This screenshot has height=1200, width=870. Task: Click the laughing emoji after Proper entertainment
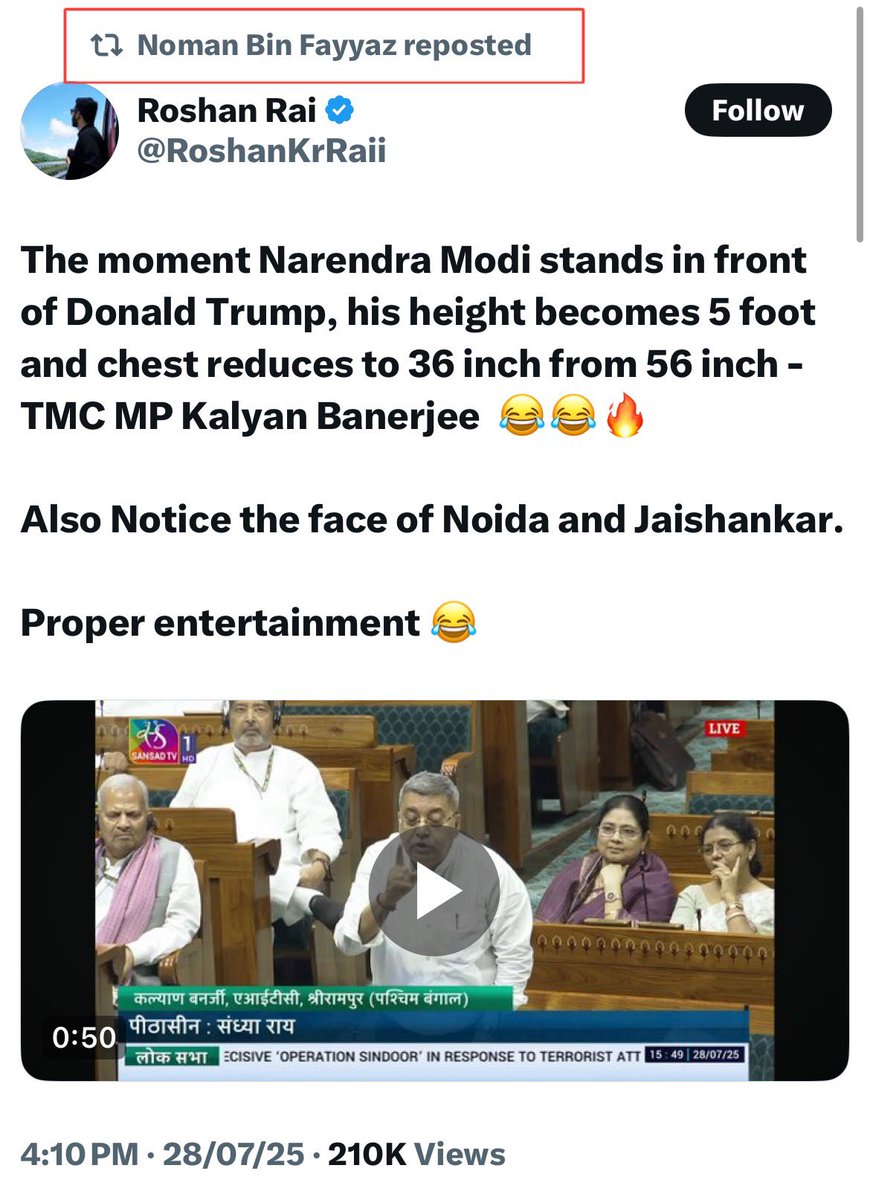(453, 622)
